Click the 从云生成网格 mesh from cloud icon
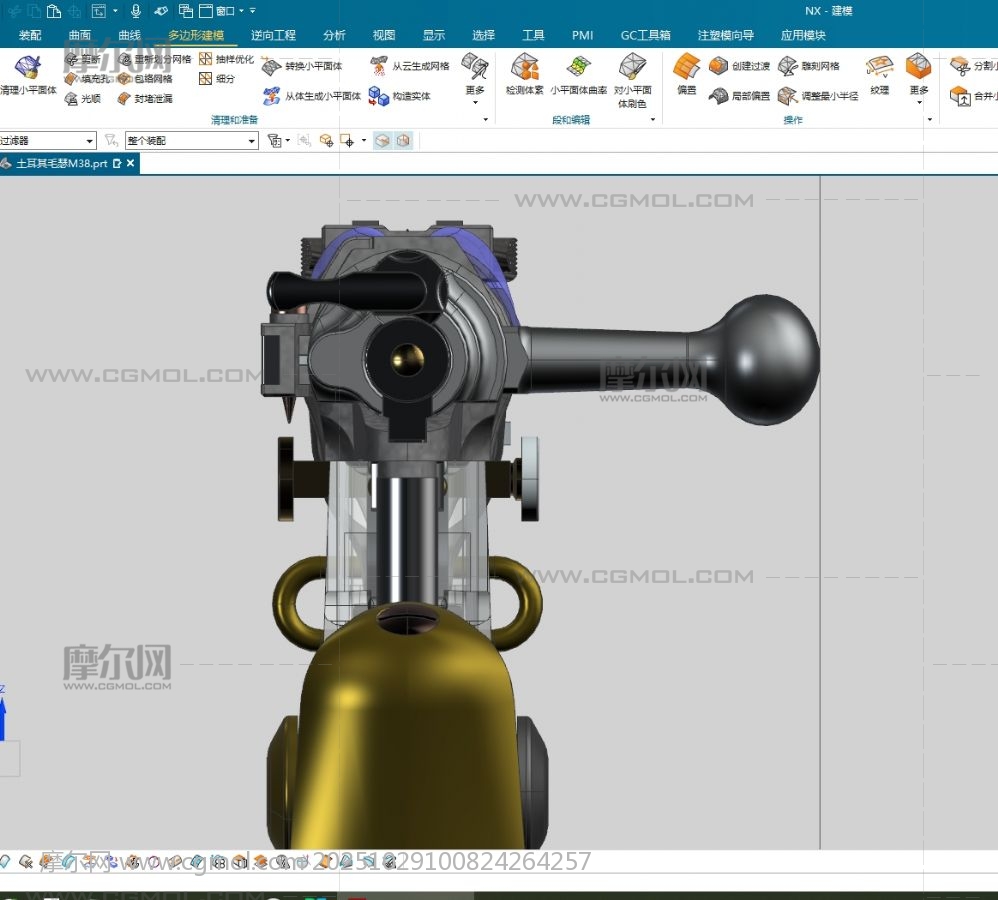Image resolution: width=998 pixels, height=900 pixels. (x=379, y=66)
